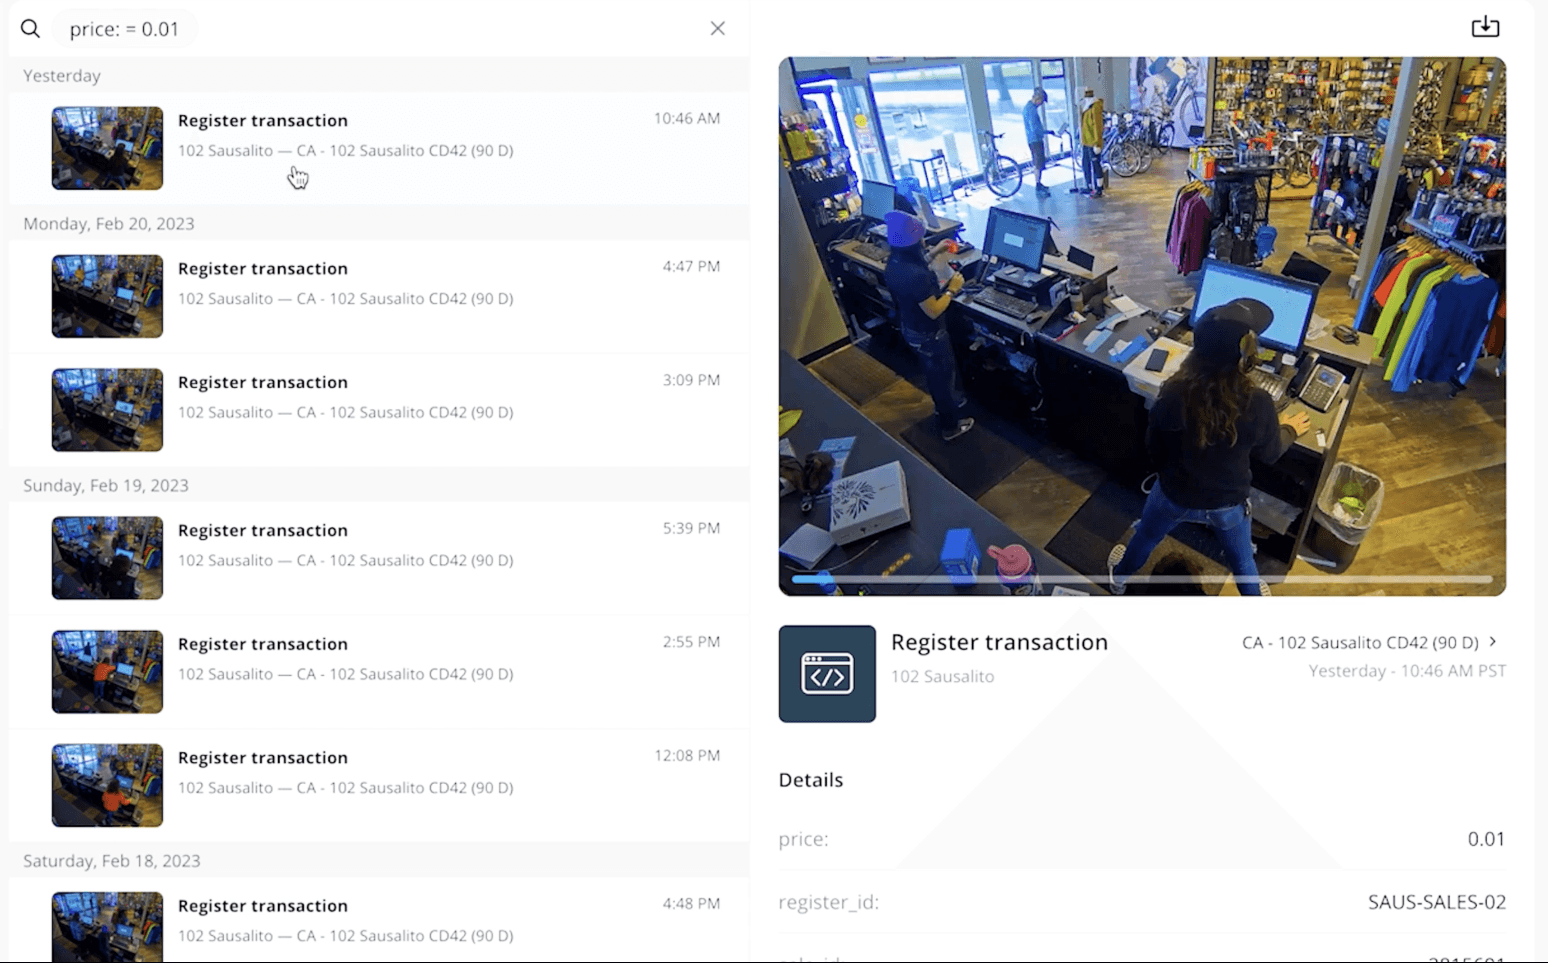Image resolution: width=1548 pixels, height=963 pixels.
Task: Open the 3:09 PM transaction thumbnail
Action: 107,410
